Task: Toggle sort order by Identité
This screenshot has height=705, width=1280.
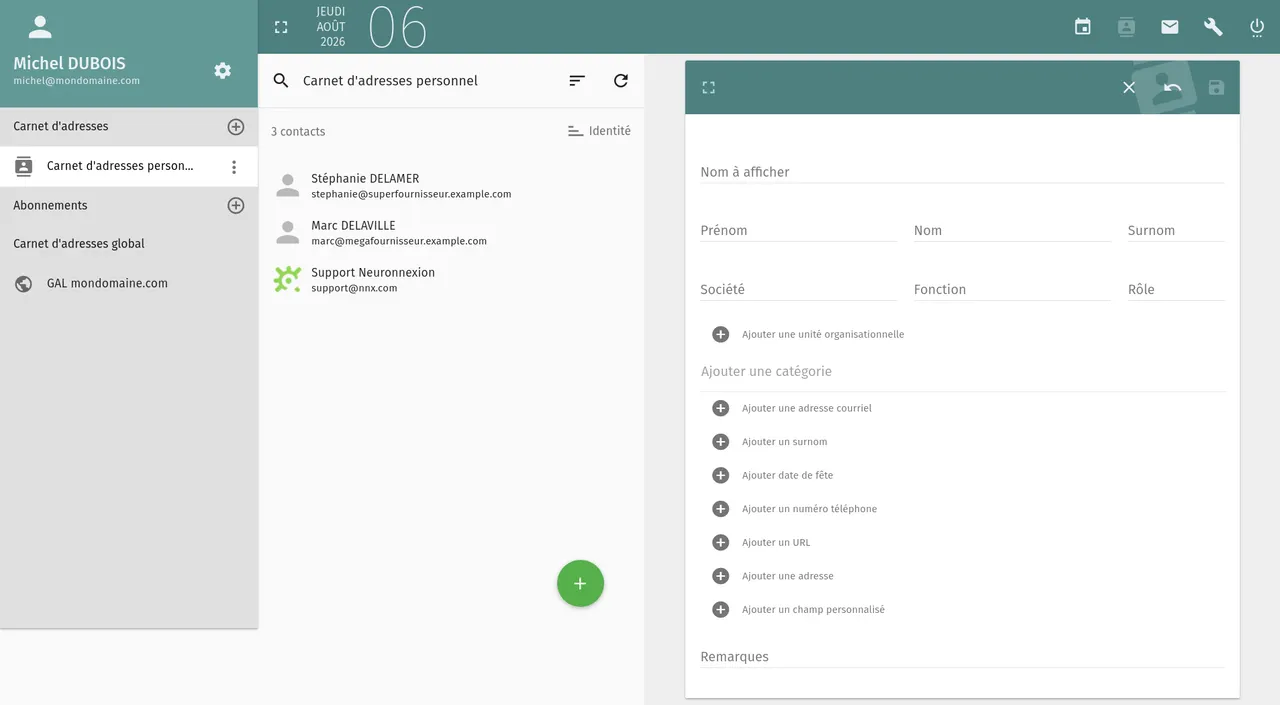Action: point(599,131)
